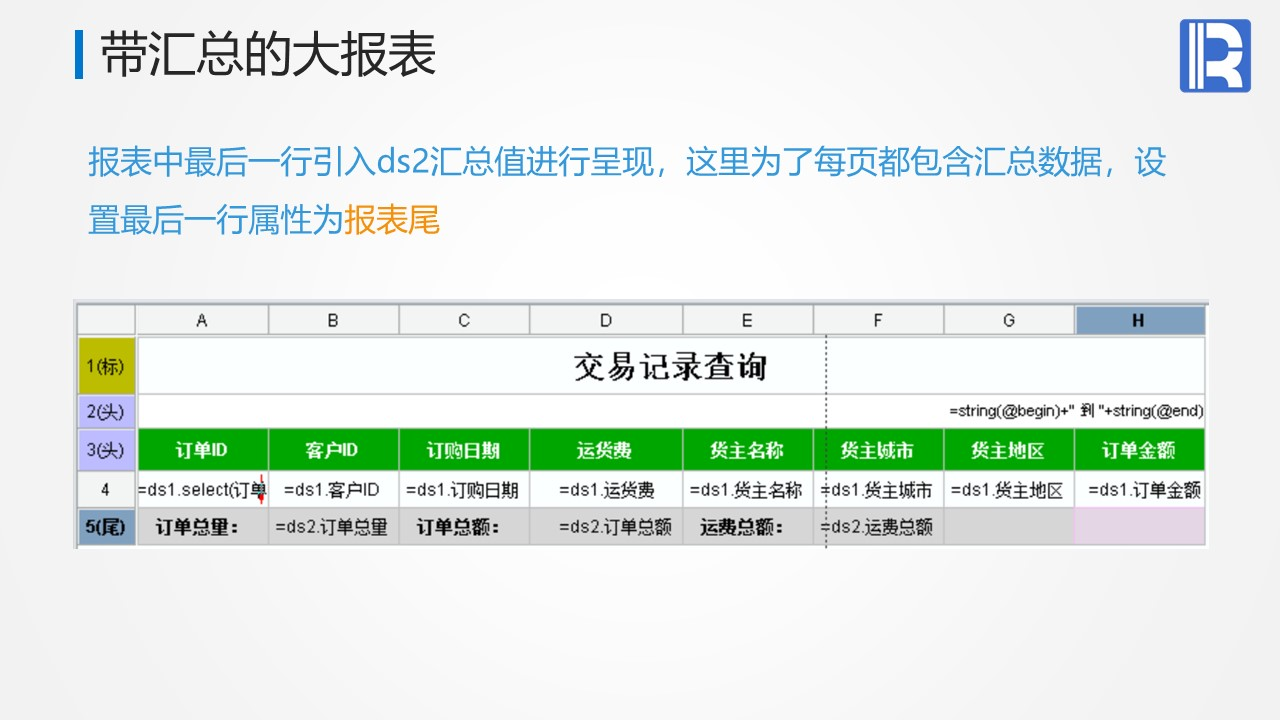1280x720 pixels.
Task: Select the 订单总额： label cell
Action: 464,527
